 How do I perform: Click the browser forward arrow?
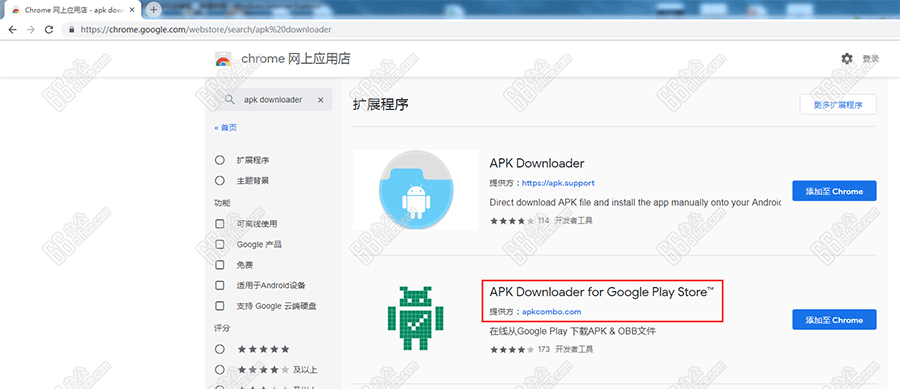click(x=30, y=29)
